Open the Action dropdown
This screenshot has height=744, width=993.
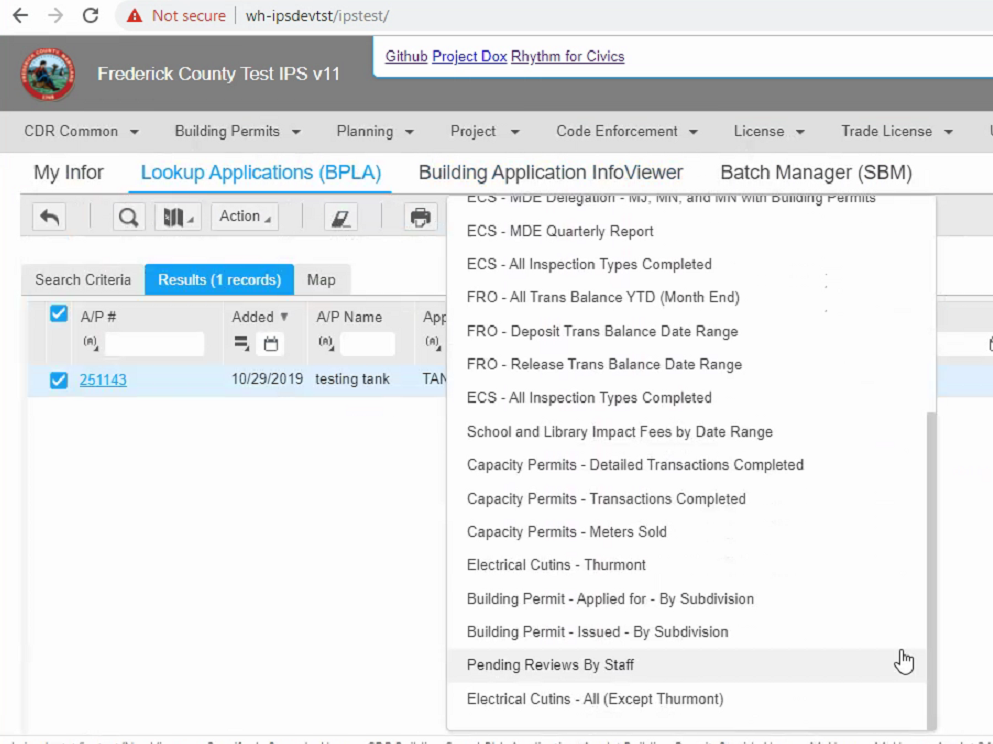[245, 217]
